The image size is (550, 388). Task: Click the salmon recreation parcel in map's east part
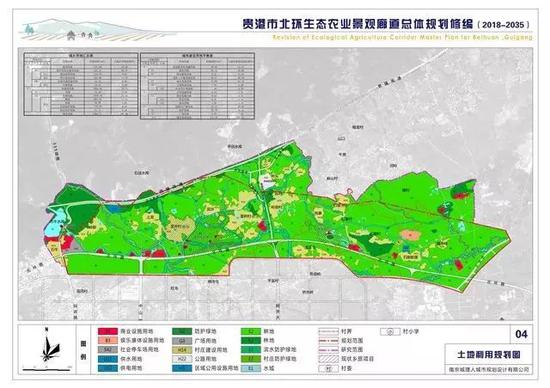point(410,235)
